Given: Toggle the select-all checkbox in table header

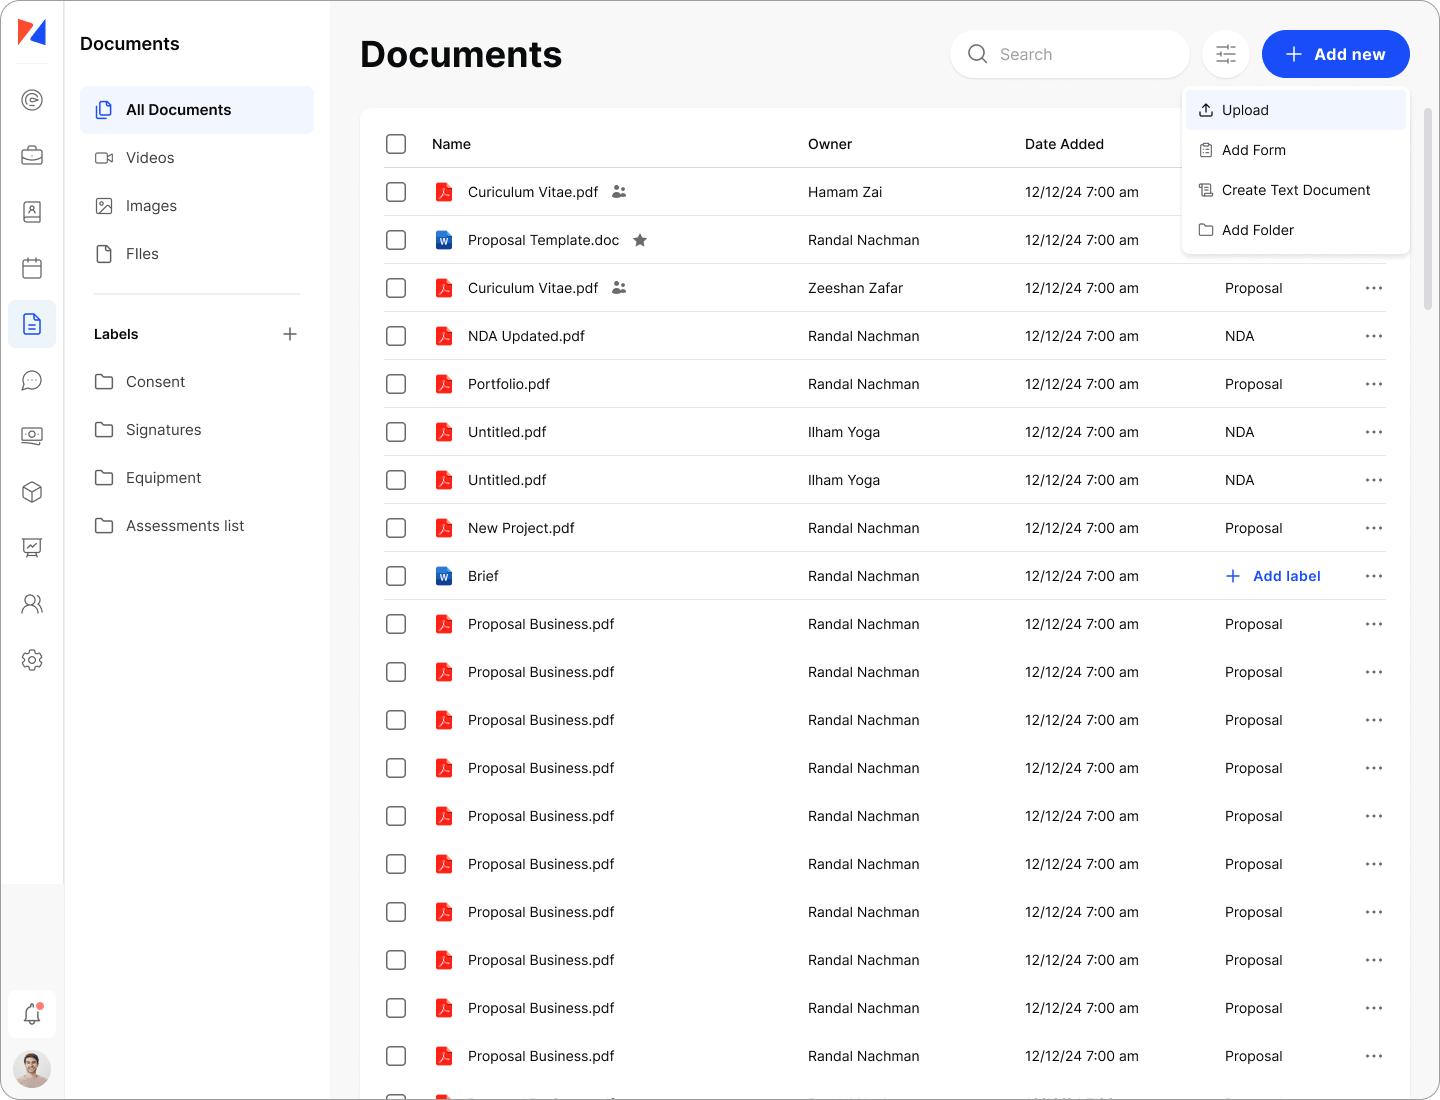Looking at the screenshot, I should [x=396, y=144].
